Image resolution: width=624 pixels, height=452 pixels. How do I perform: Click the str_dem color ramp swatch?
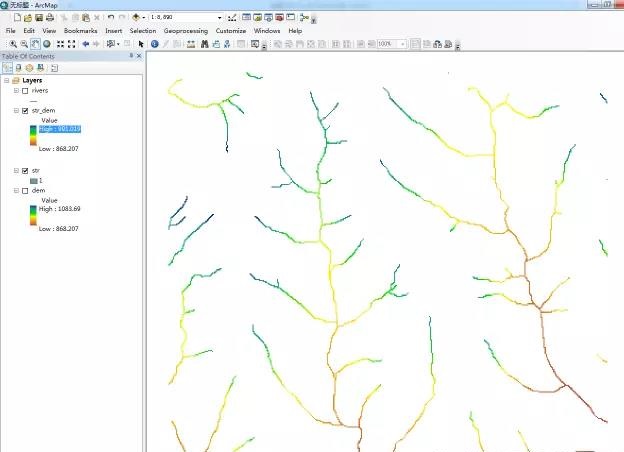click(33, 136)
